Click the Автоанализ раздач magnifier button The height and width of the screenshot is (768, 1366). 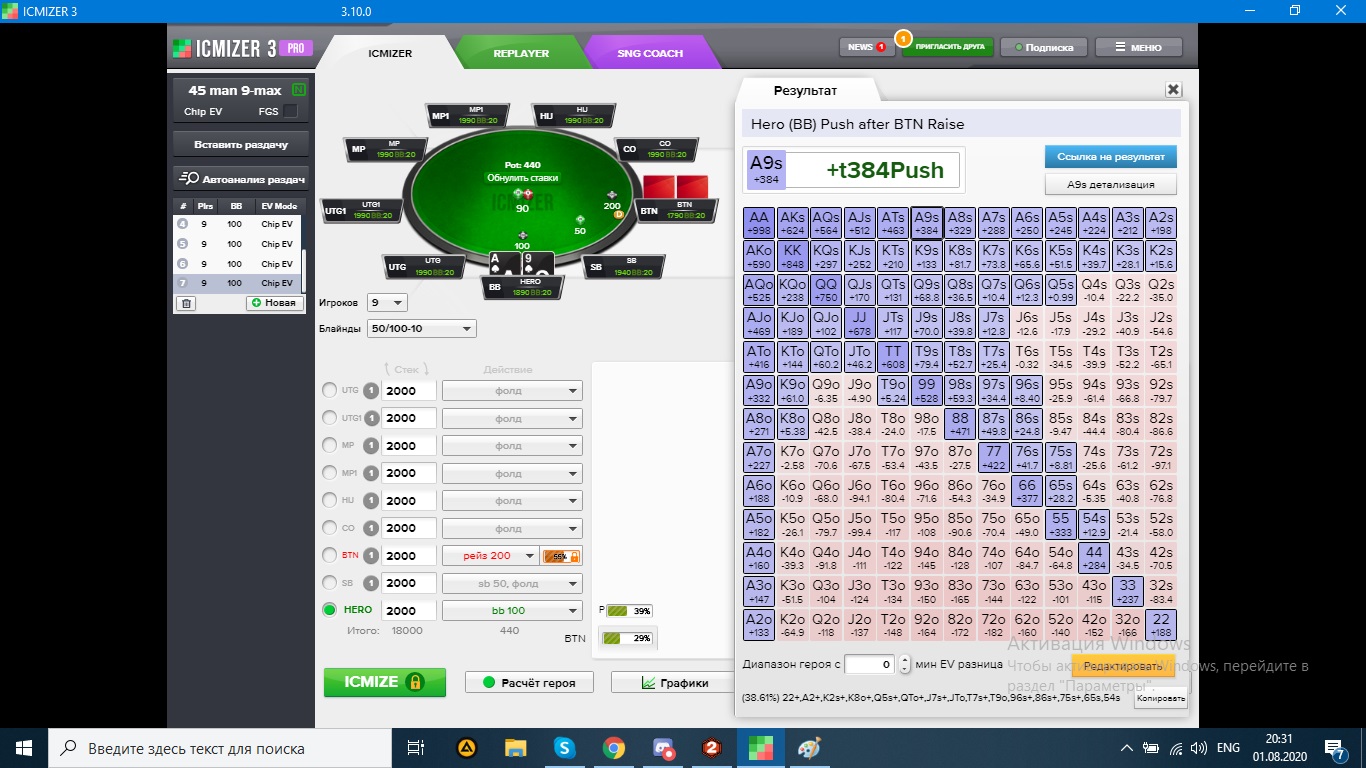(x=241, y=179)
